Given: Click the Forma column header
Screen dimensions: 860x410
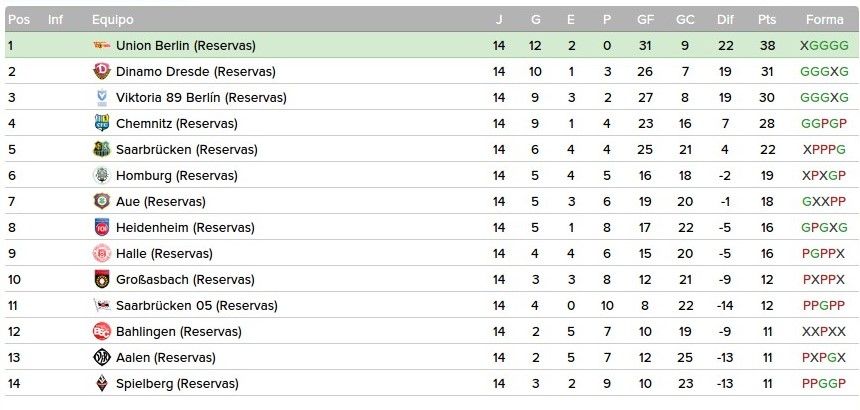Looking at the screenshot, I should (x=824, y=20).
